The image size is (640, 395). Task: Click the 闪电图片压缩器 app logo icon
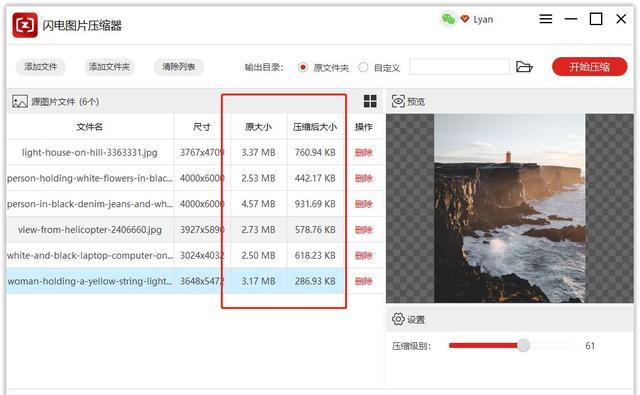coord(25,25)
